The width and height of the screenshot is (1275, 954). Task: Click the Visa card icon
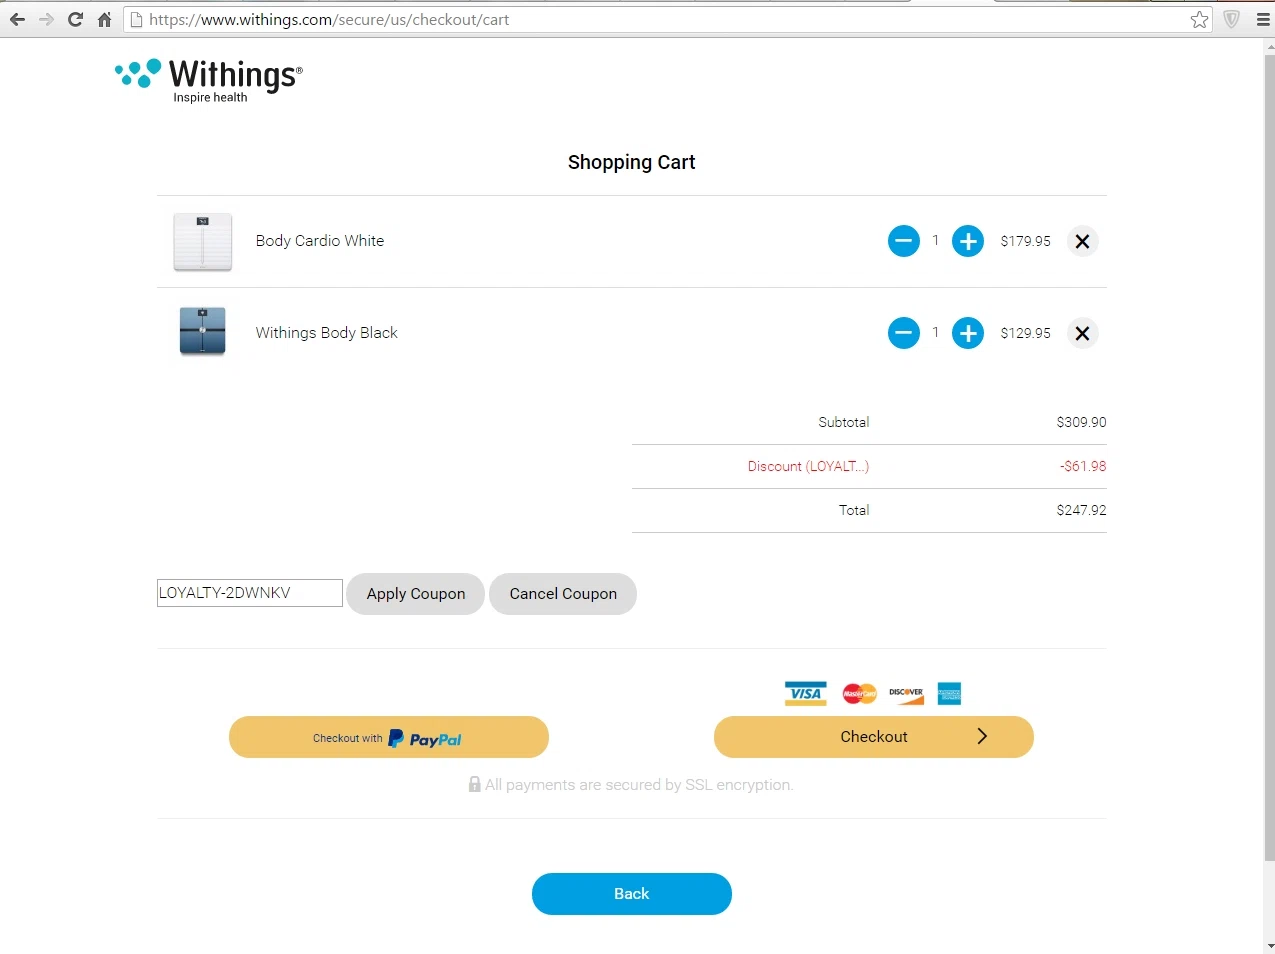(805, 693)
